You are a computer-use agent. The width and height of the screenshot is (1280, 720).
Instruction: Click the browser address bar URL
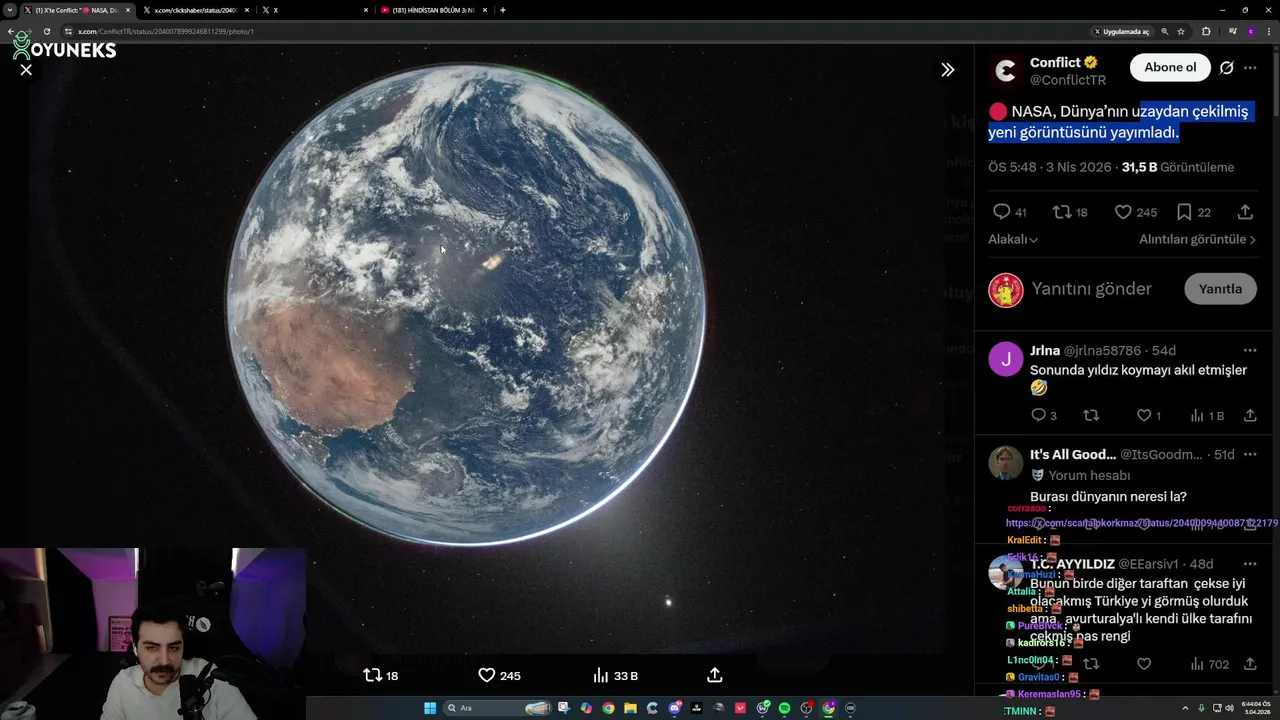pyautogui.click(x=165, y=31)
